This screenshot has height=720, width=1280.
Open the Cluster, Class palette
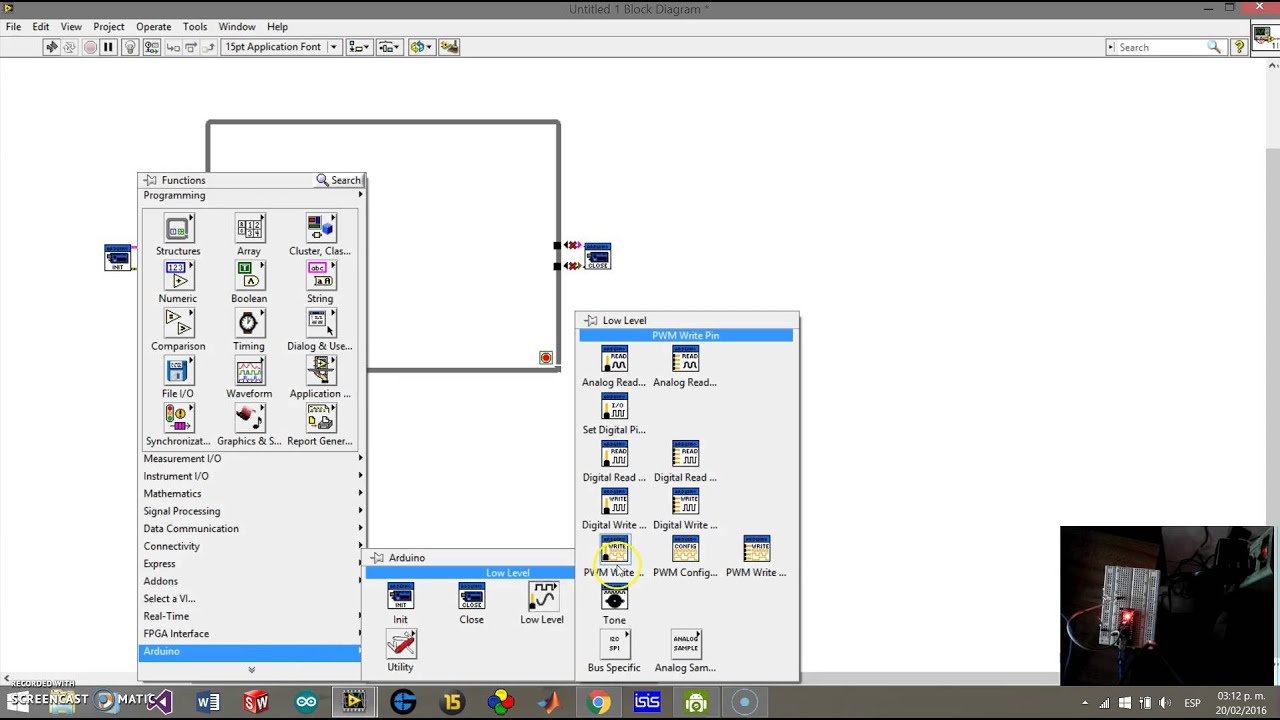click(320, 229)
